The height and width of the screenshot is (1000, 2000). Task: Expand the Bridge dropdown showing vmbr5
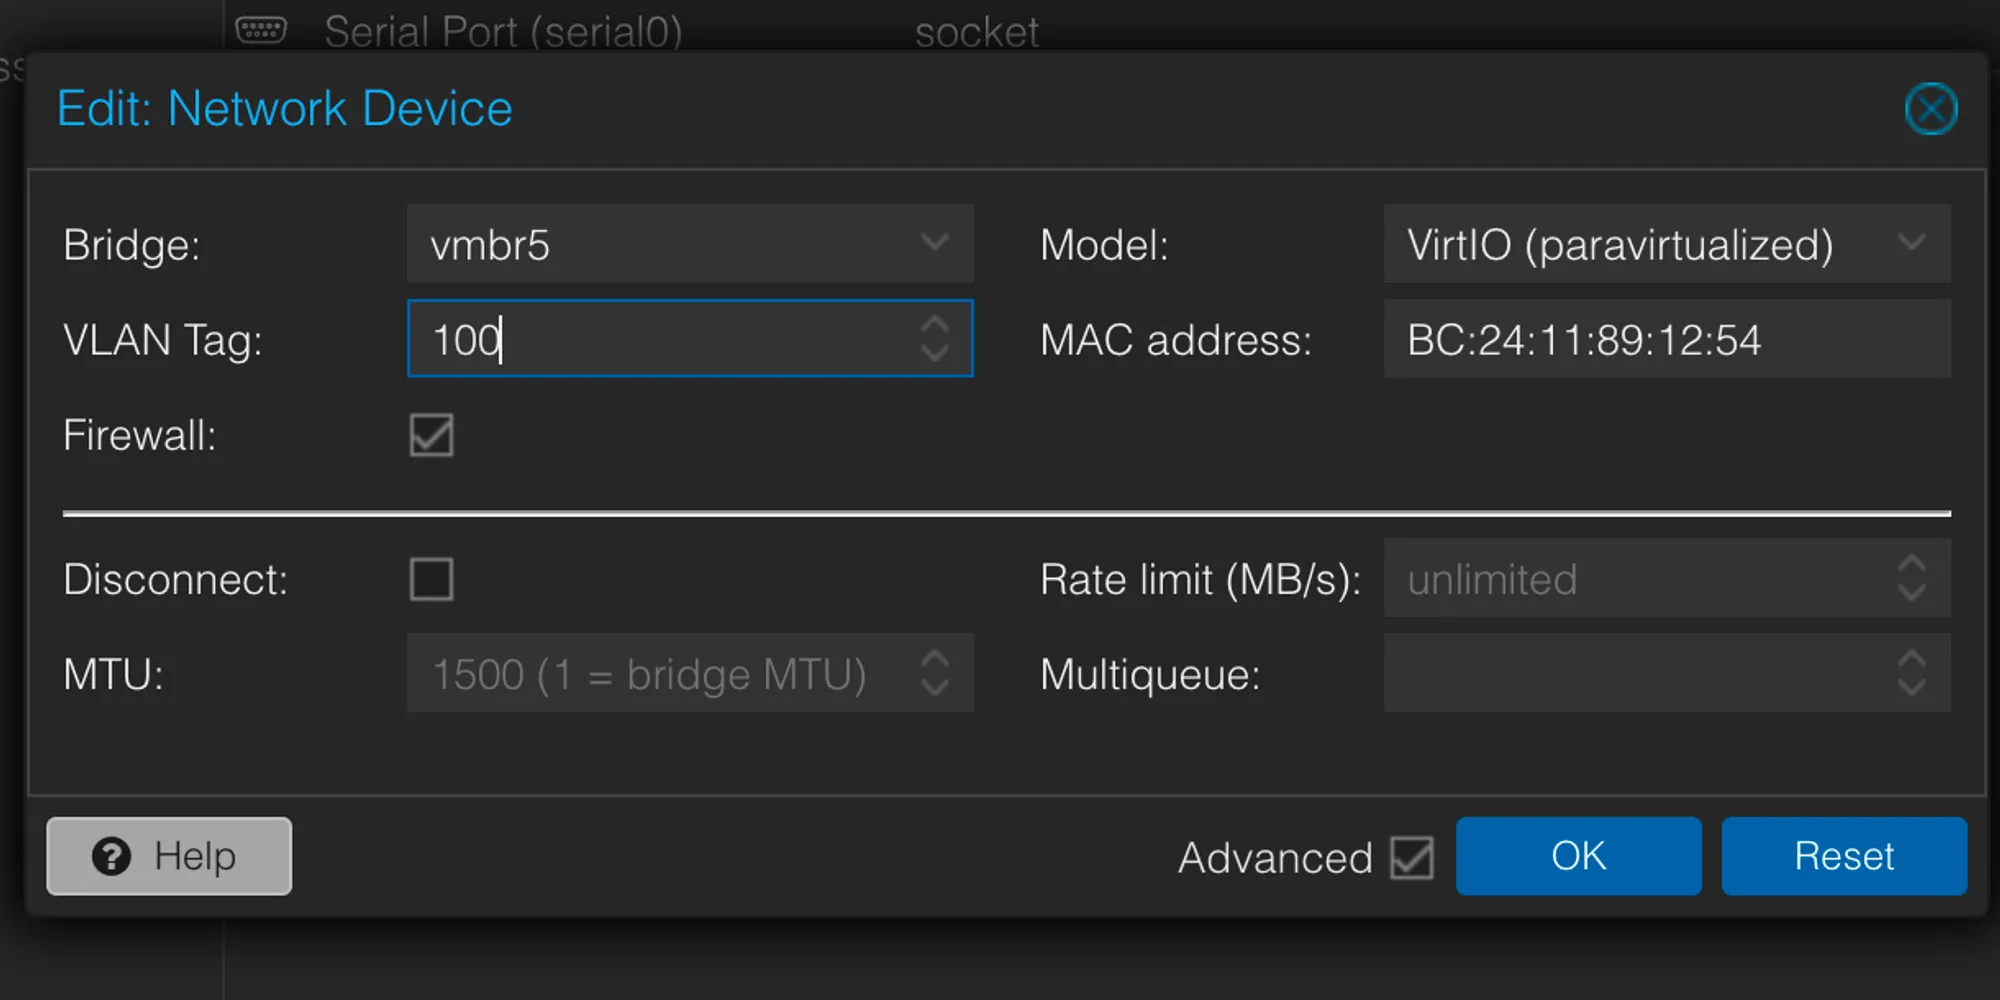tap(934, 243)
